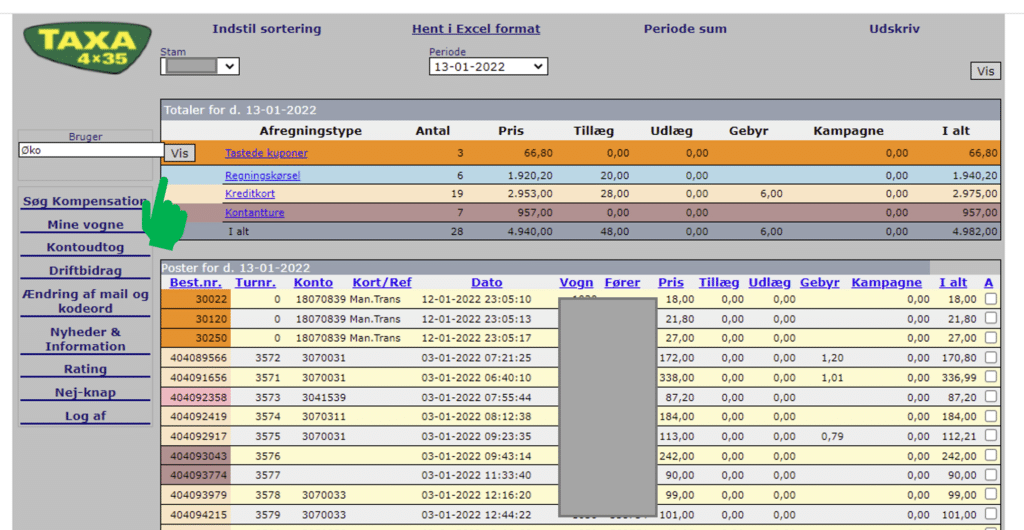Click date 03-01-2022 07:21:25

[x=476, y=358]
